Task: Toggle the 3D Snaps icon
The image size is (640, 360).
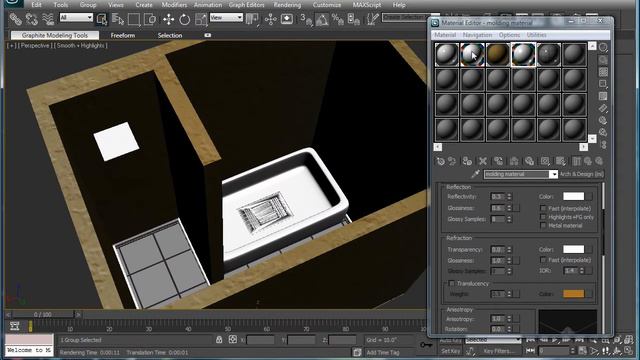Action: (306, 19)
